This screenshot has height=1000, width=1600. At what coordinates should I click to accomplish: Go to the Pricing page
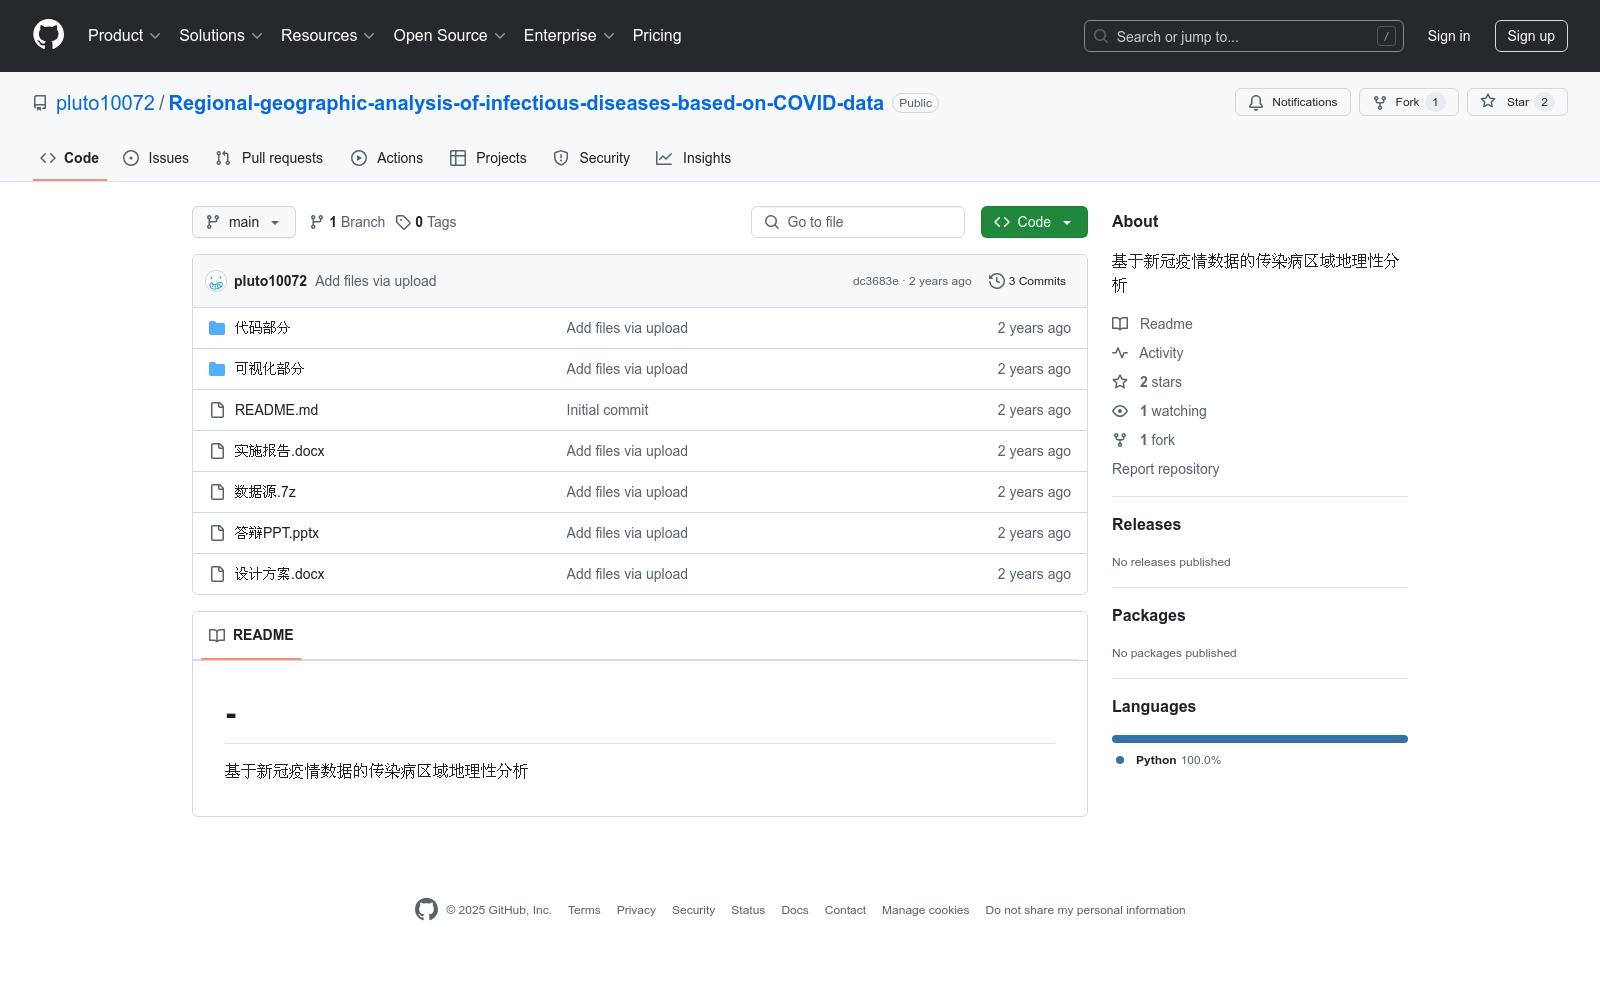point(657,36)
